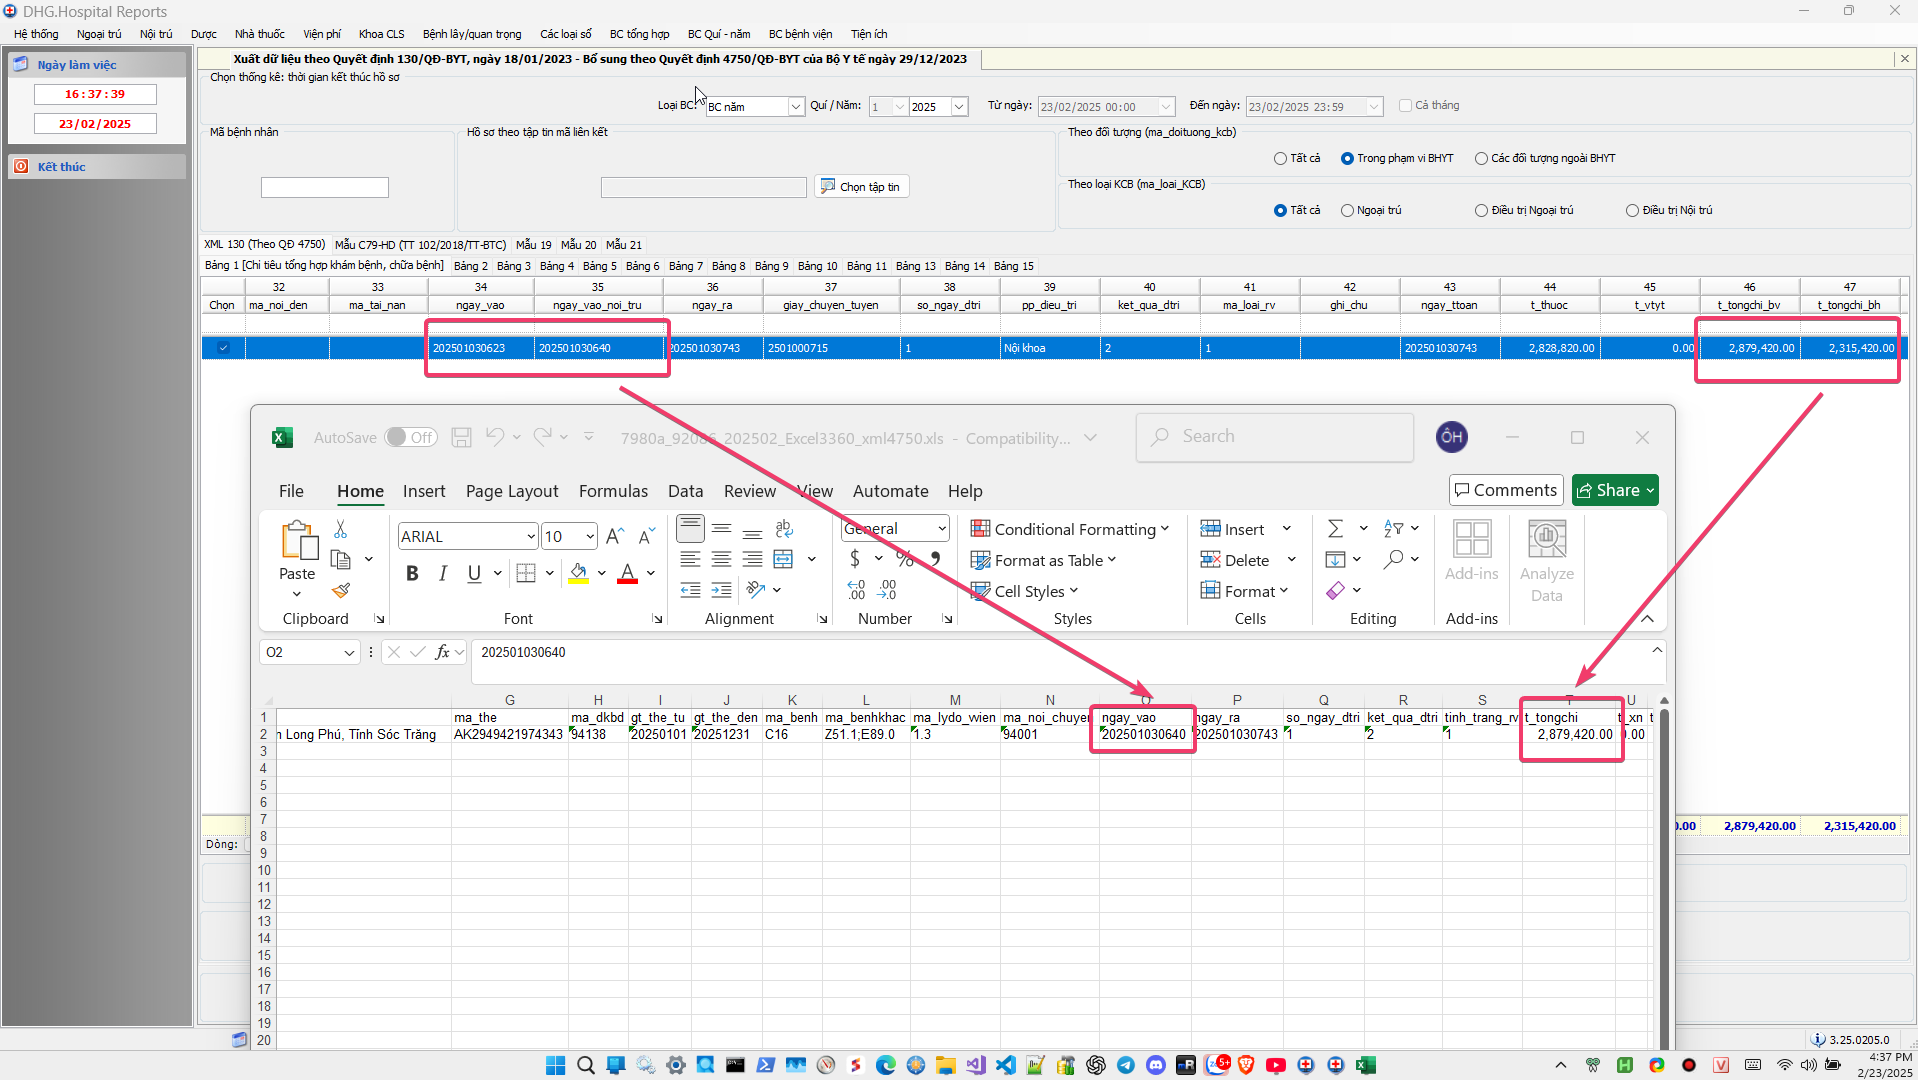Click Decrease Font Size icon
Screen dimensions: 1918x1080
pyautogui.click(x=646, y=536)
